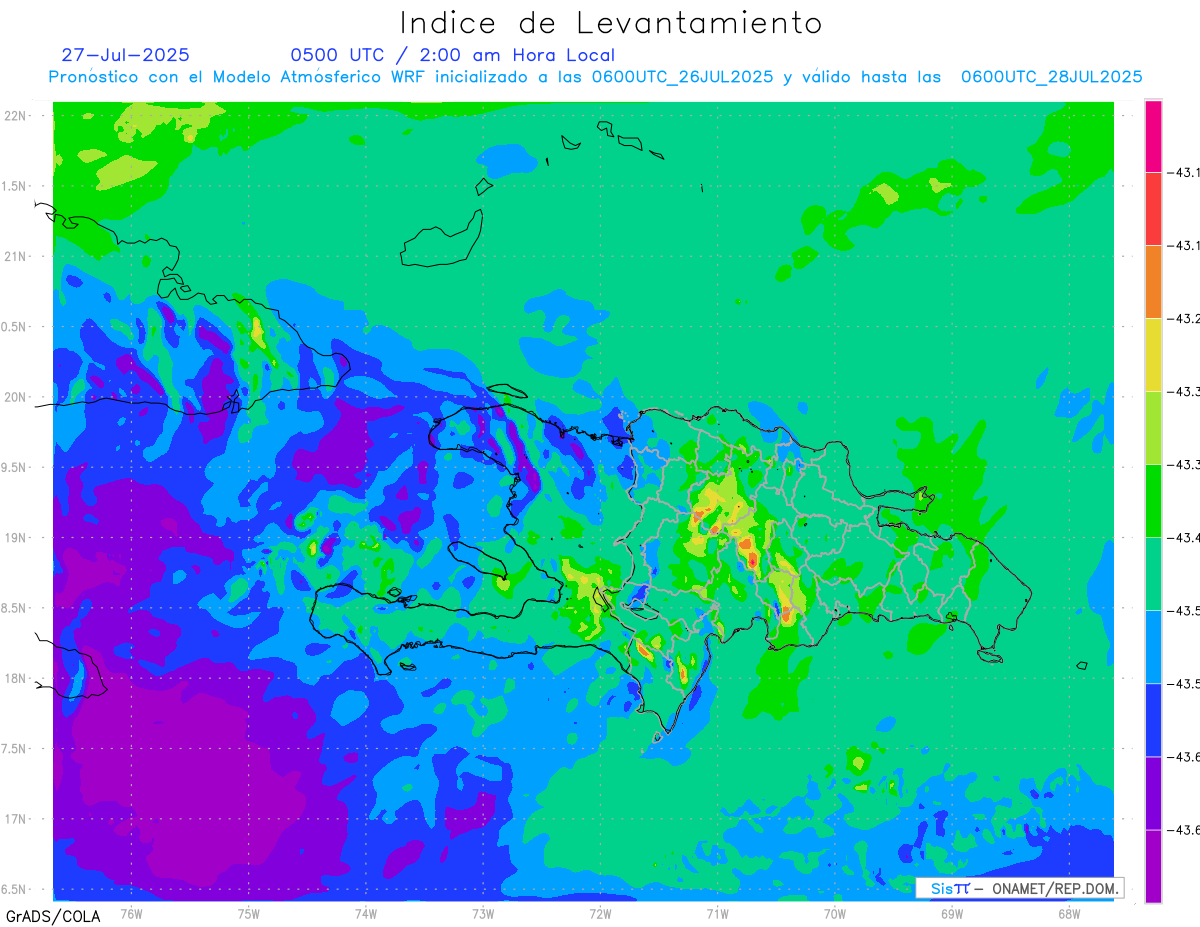The width and height of the screenshot is (1200, 927).
Task: Click the red segment of the color bar
Action: click(1153, 209)
